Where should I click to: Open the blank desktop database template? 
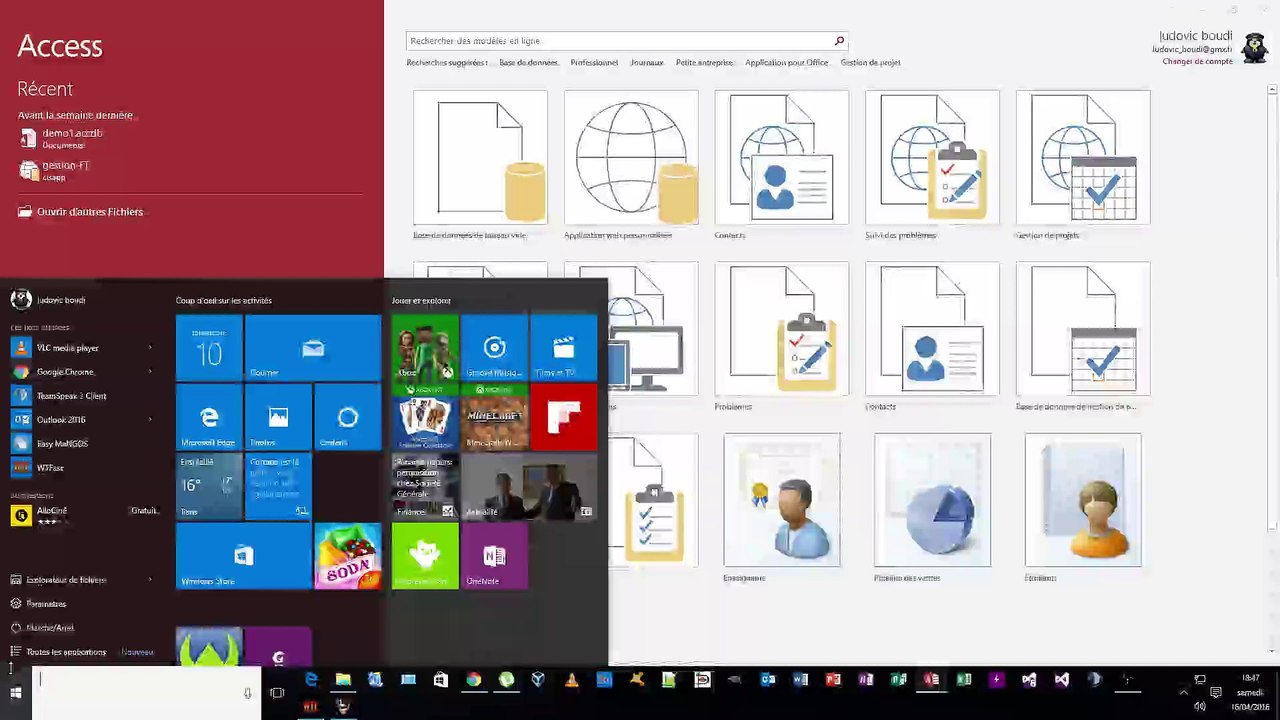pos(480,158)
